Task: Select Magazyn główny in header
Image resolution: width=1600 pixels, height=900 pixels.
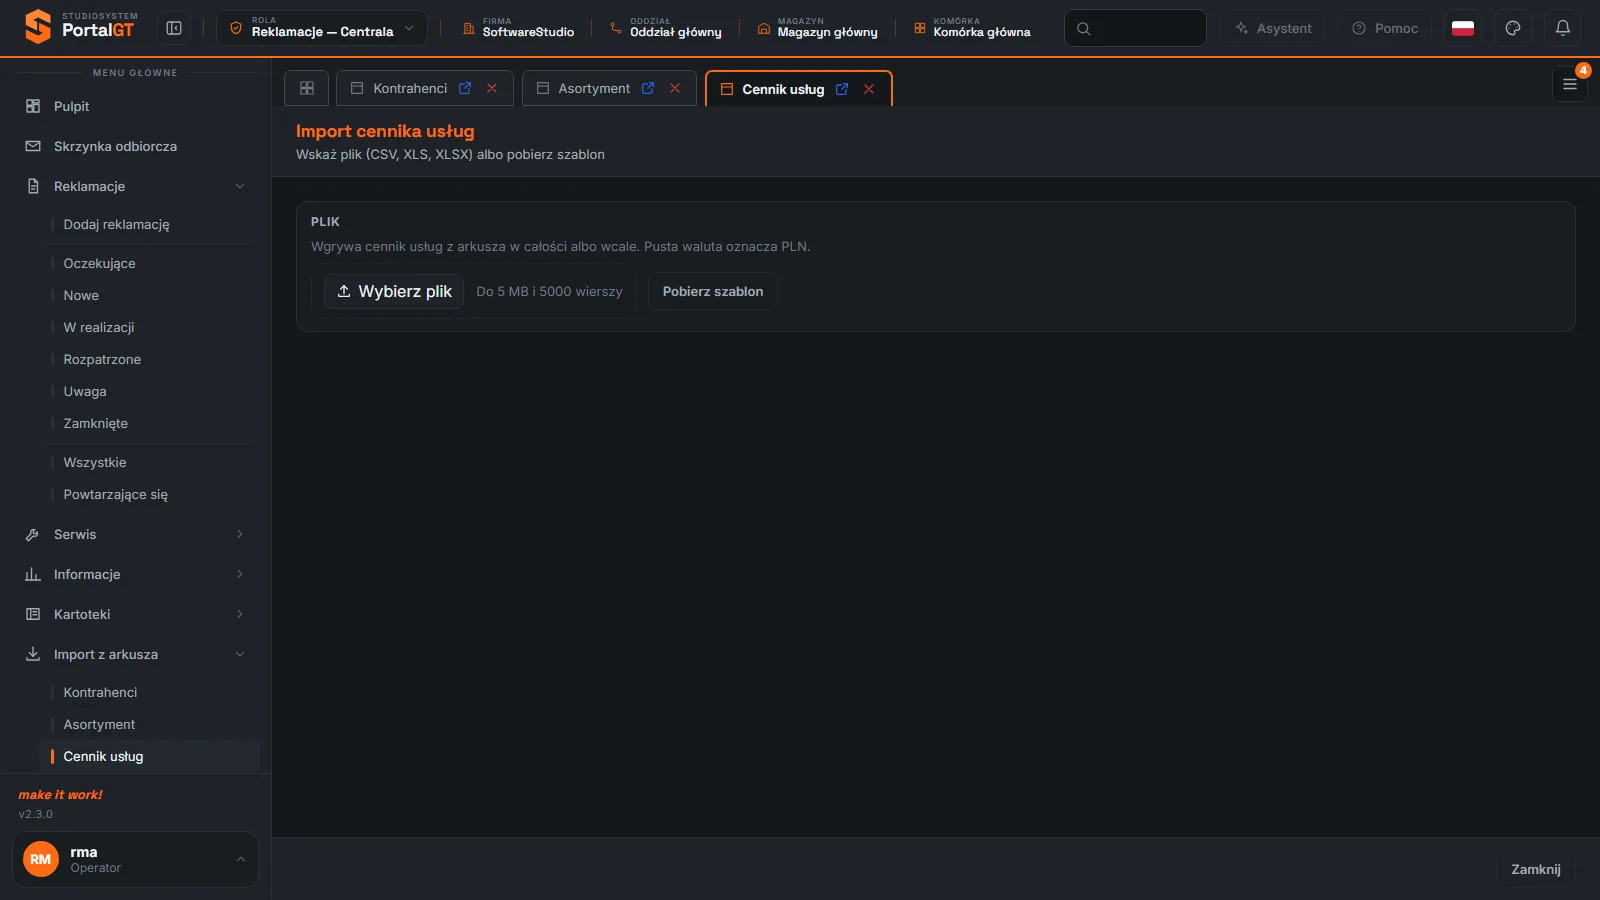Action: (x=818, y=28)
